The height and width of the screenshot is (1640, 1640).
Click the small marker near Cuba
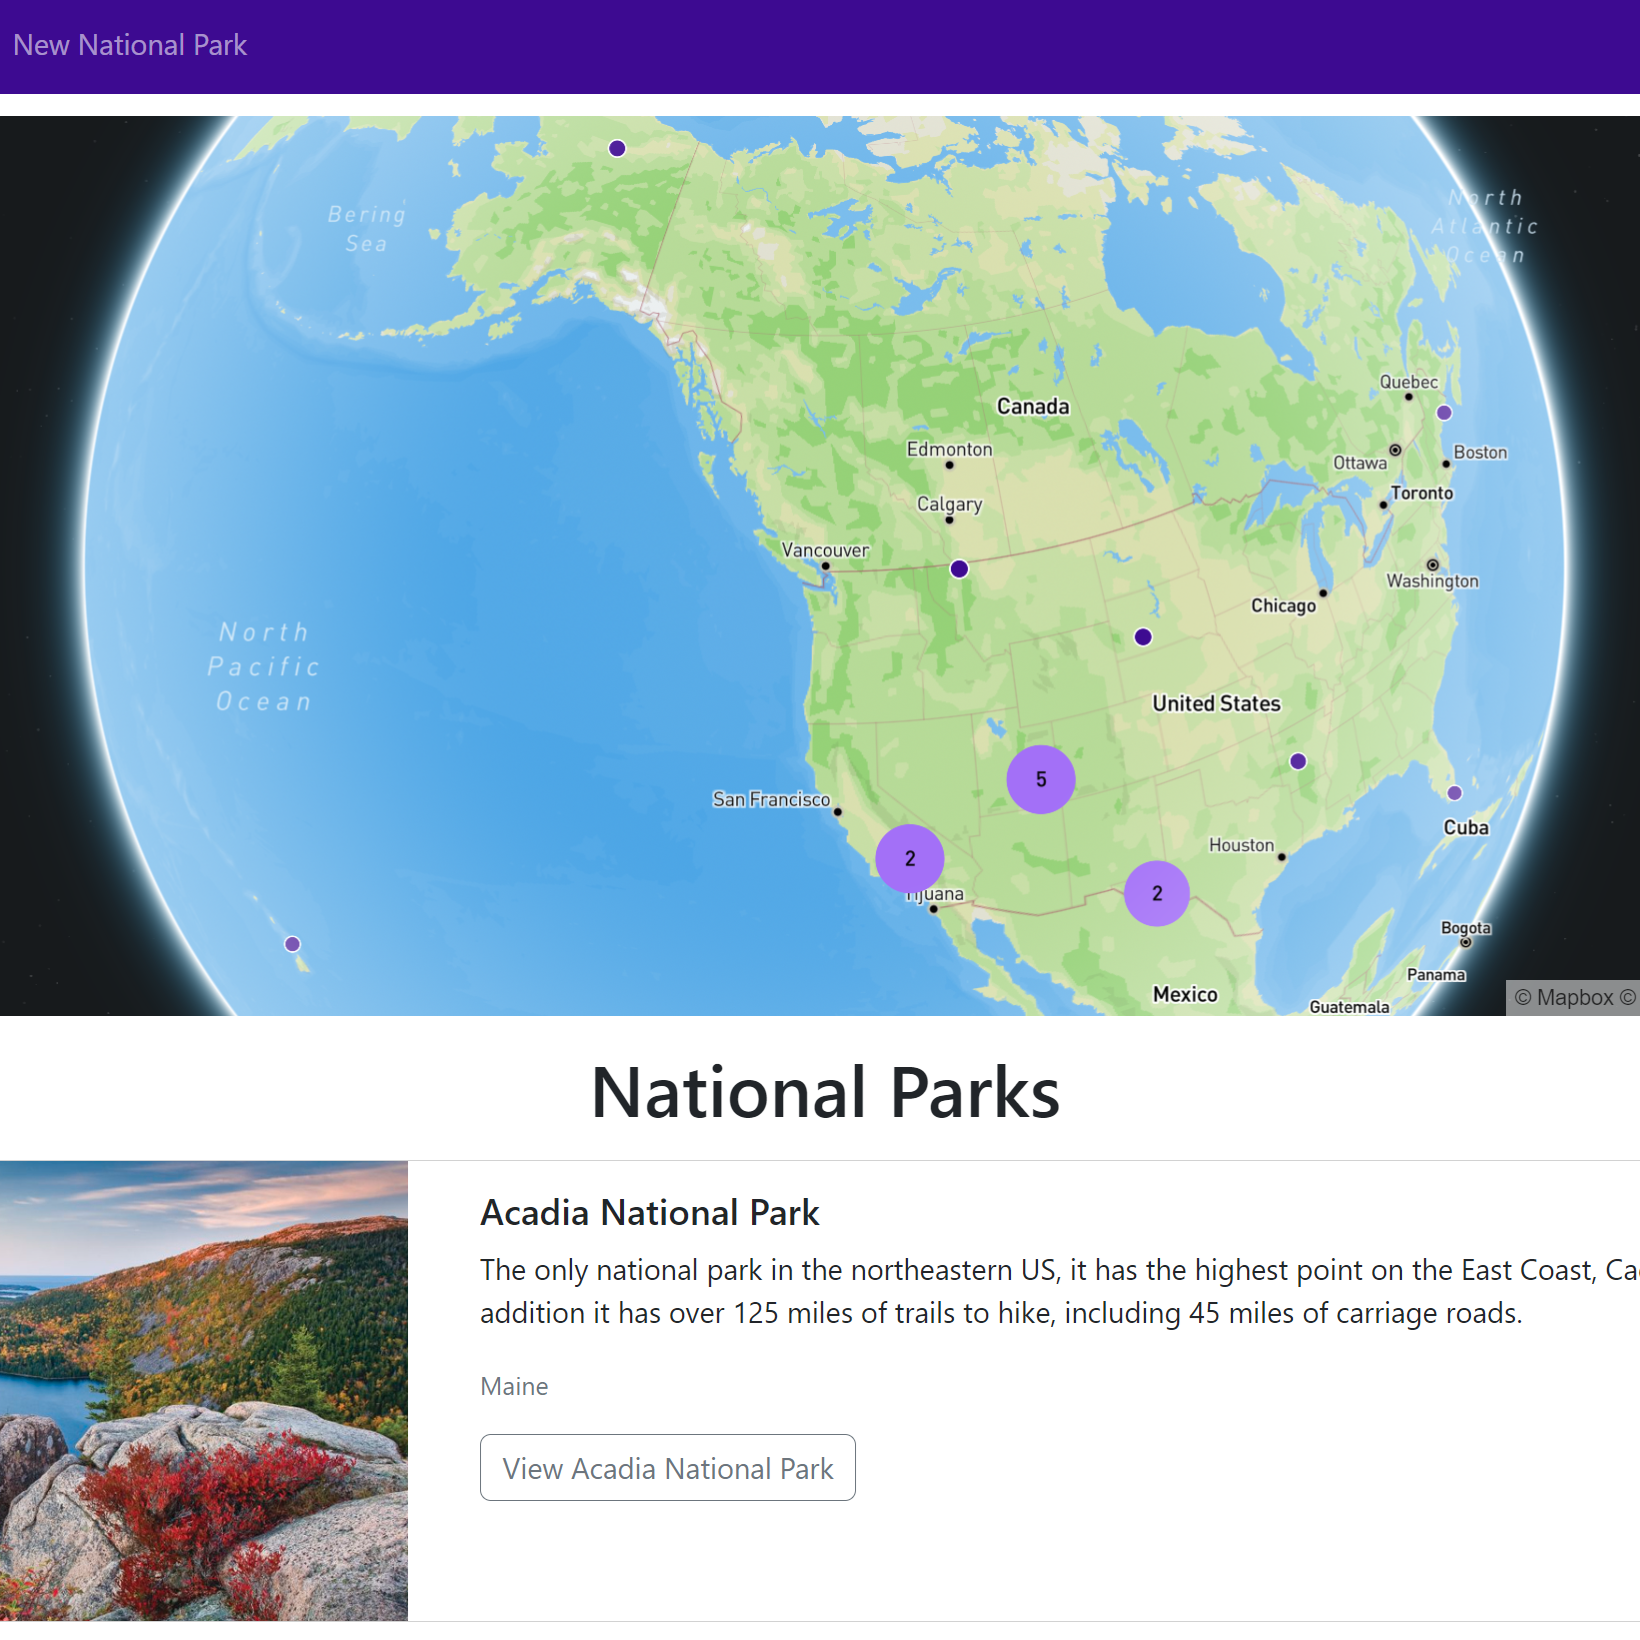1454,792
